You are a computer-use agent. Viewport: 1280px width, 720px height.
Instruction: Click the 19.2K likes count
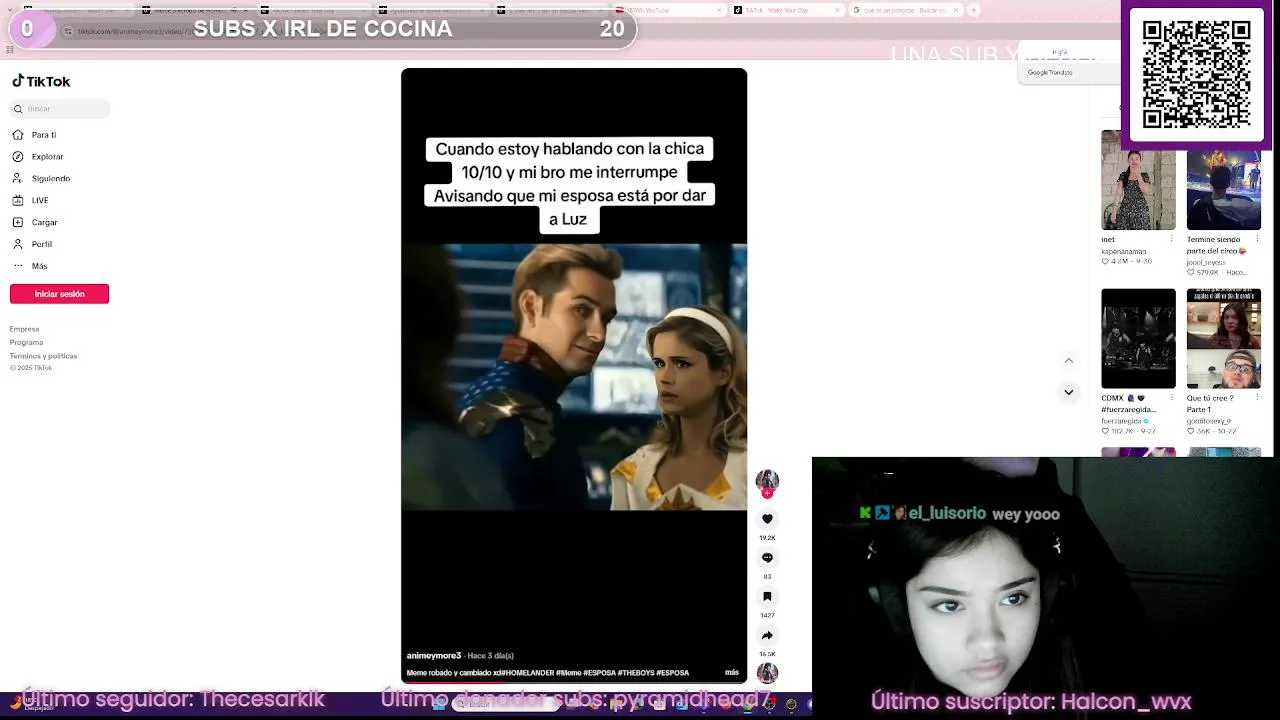767,538
